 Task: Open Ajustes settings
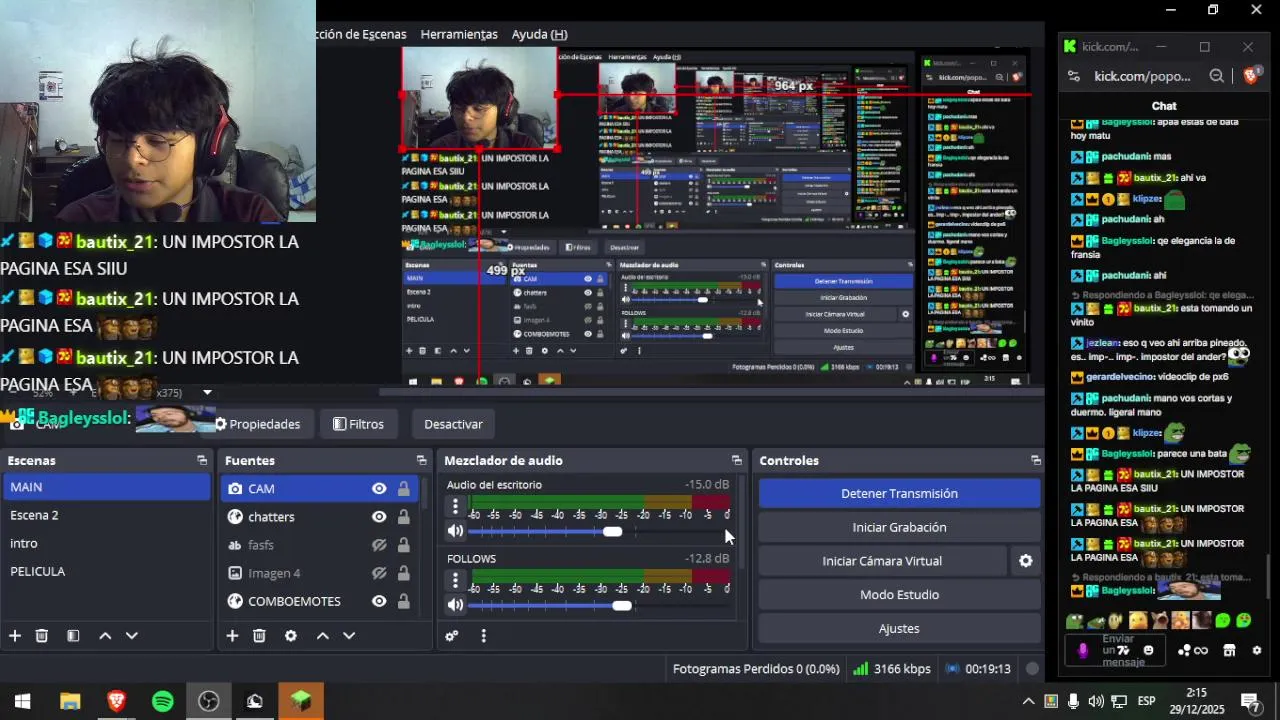pyautogui.click(x=899, y=629)
